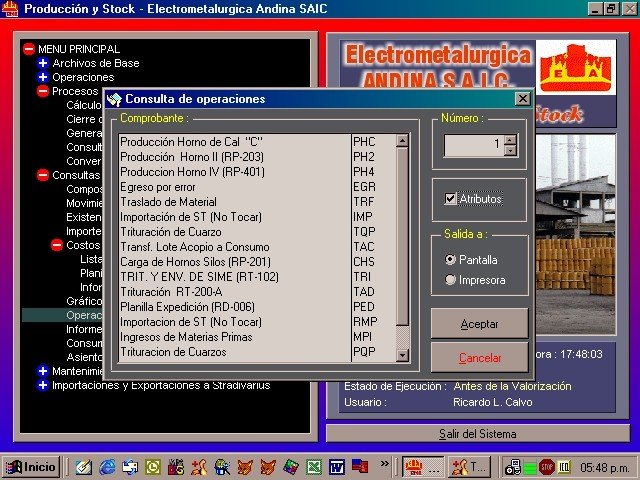Decrease Número with the down spinner
Viewport: 640px width, 480px height.
click(x=510, y=151)
